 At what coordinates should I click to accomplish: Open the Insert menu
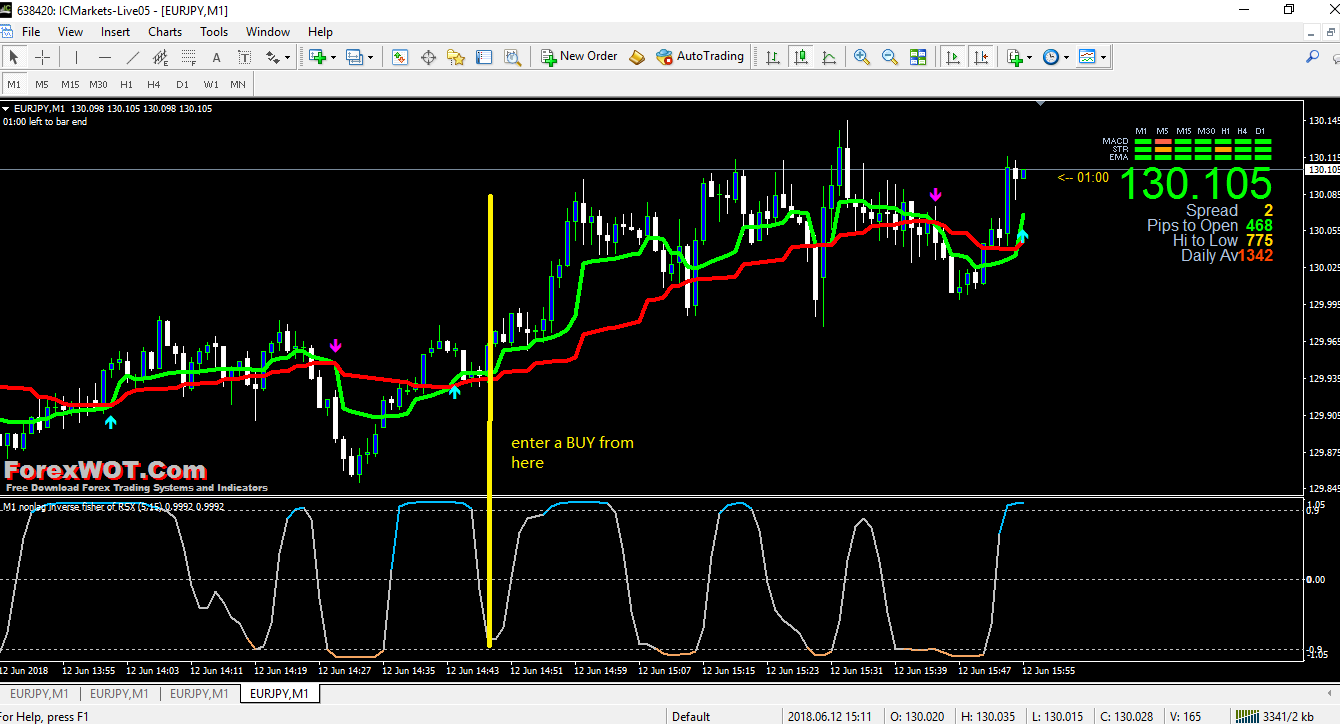[x=115, y=31]
